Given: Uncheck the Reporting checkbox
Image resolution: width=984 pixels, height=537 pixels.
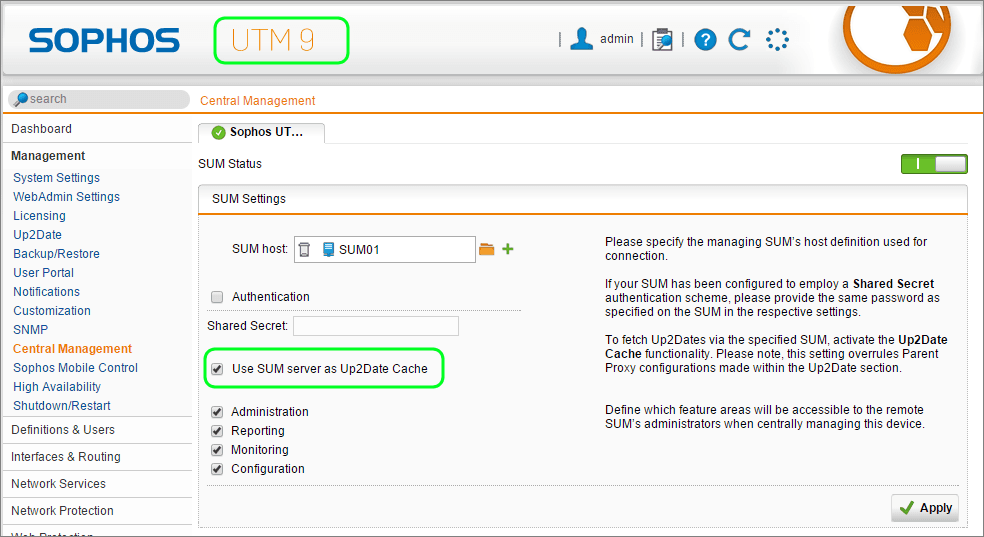Looking at the screenshot, I should tap(217, 431).
